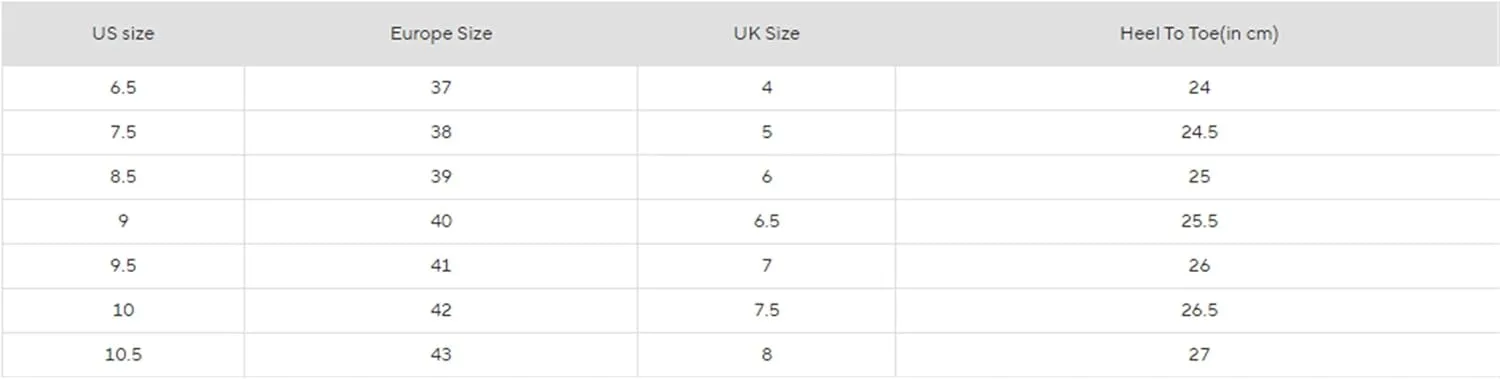Select the US size 10.5 cell
This screenshot has height=379, width=1500.
point(123,355)
